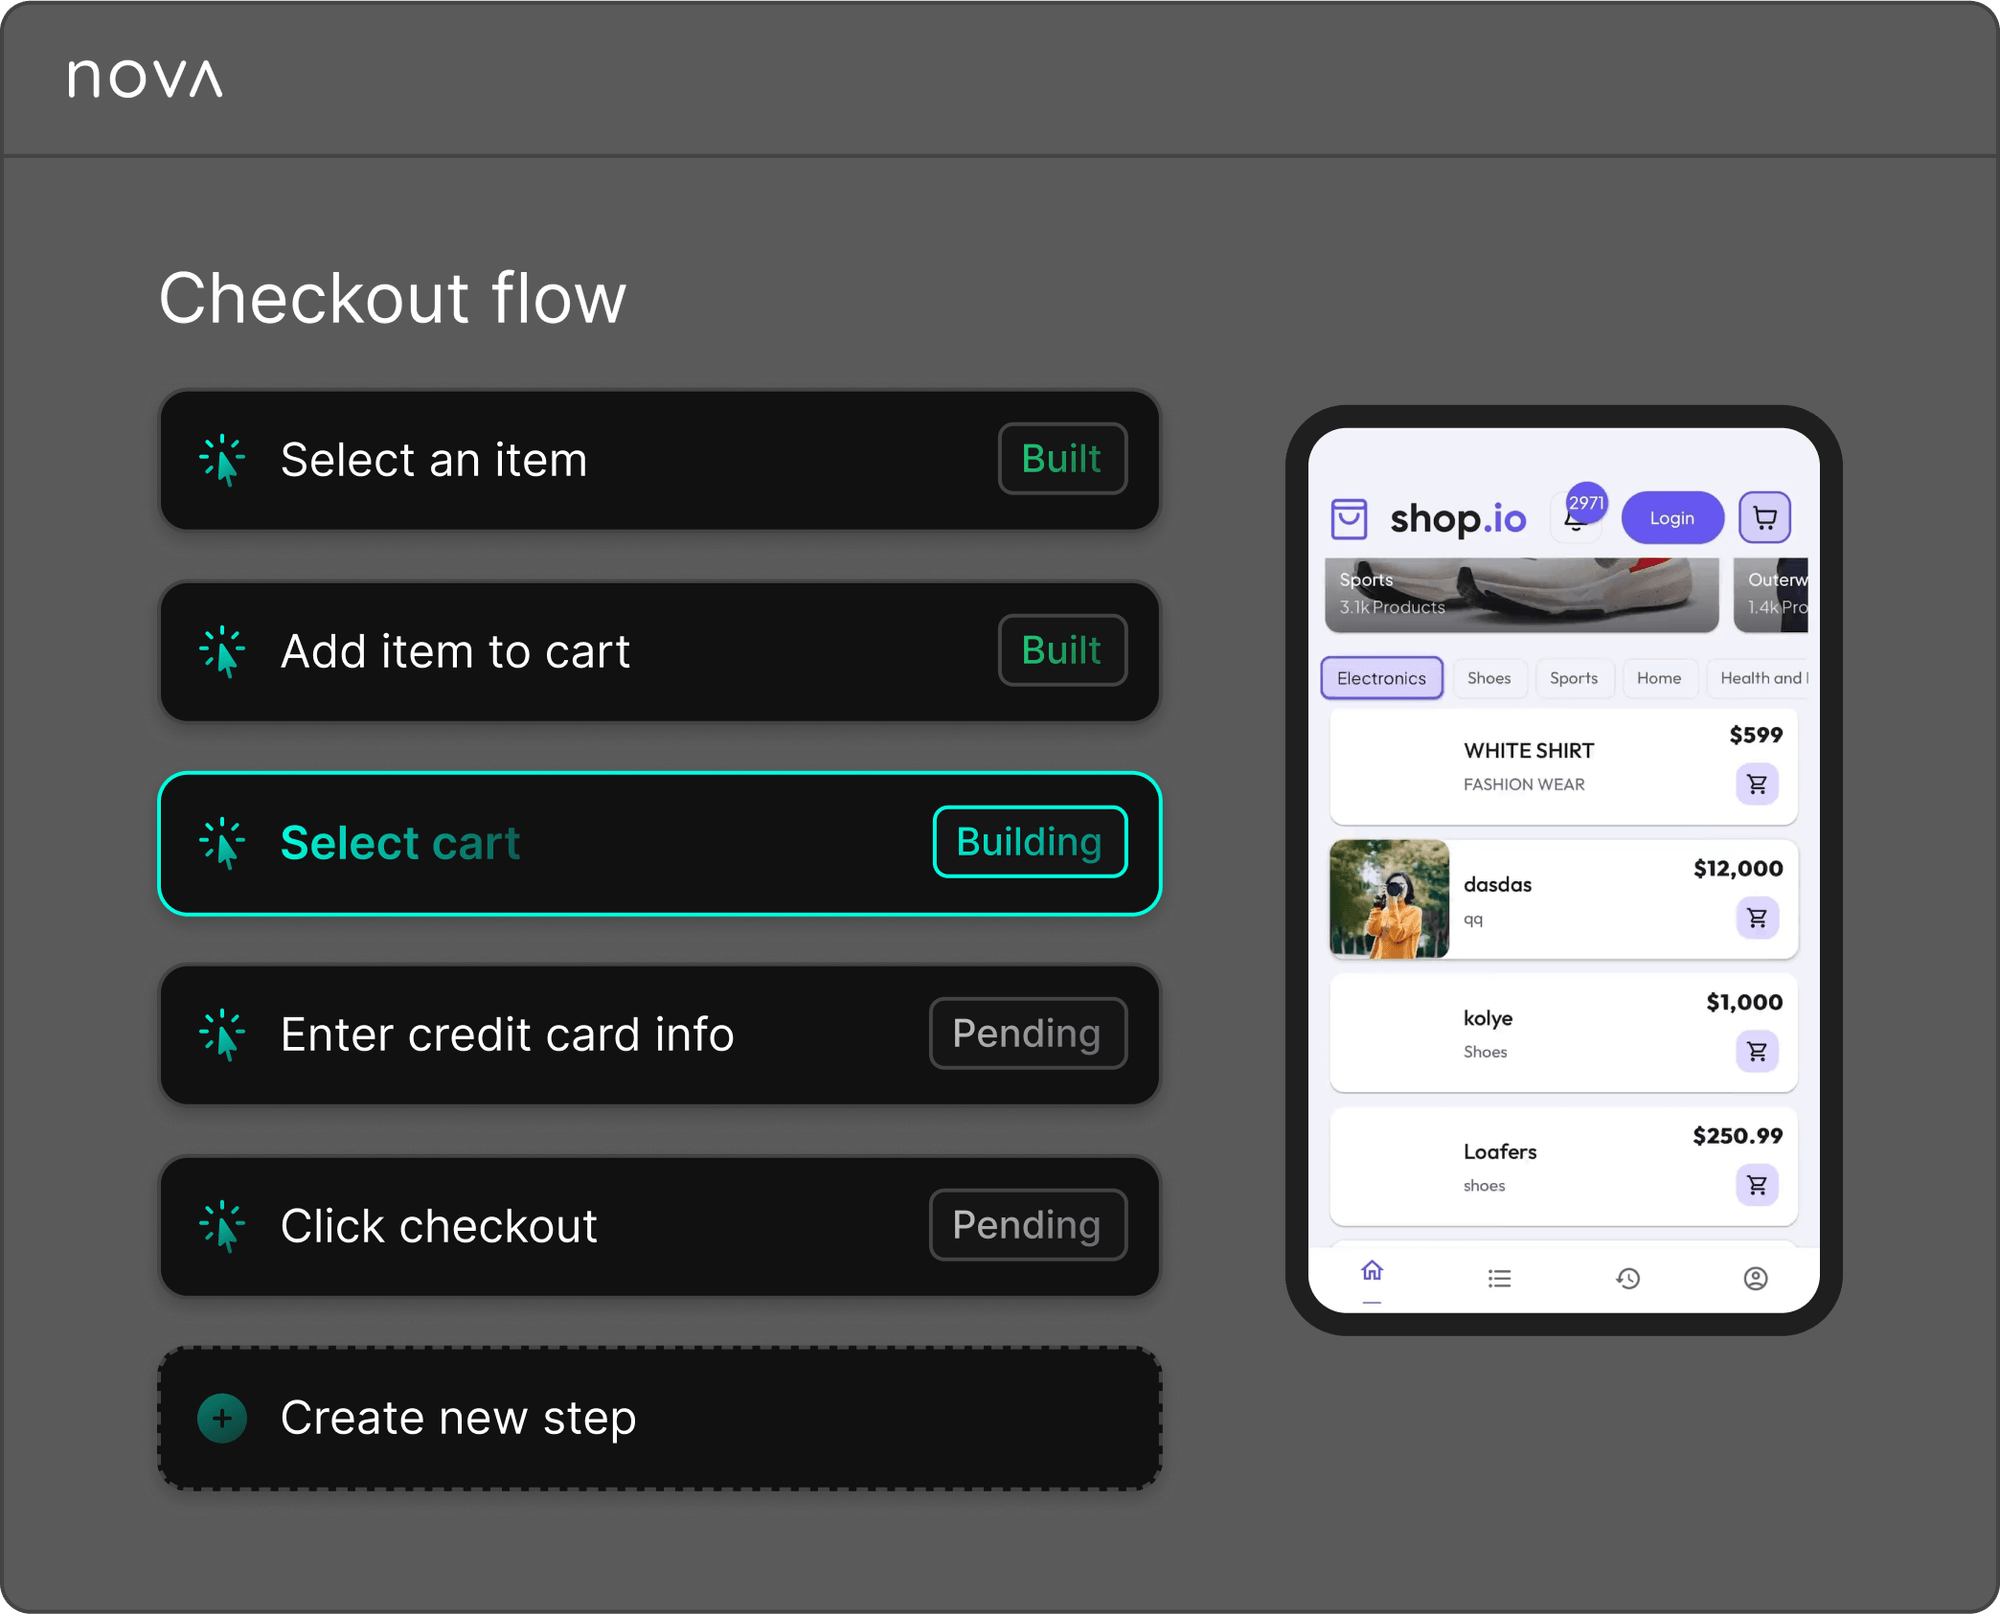
Task: Open the profile icon in bottom navigation
Action: [x=1756, y=1278]
